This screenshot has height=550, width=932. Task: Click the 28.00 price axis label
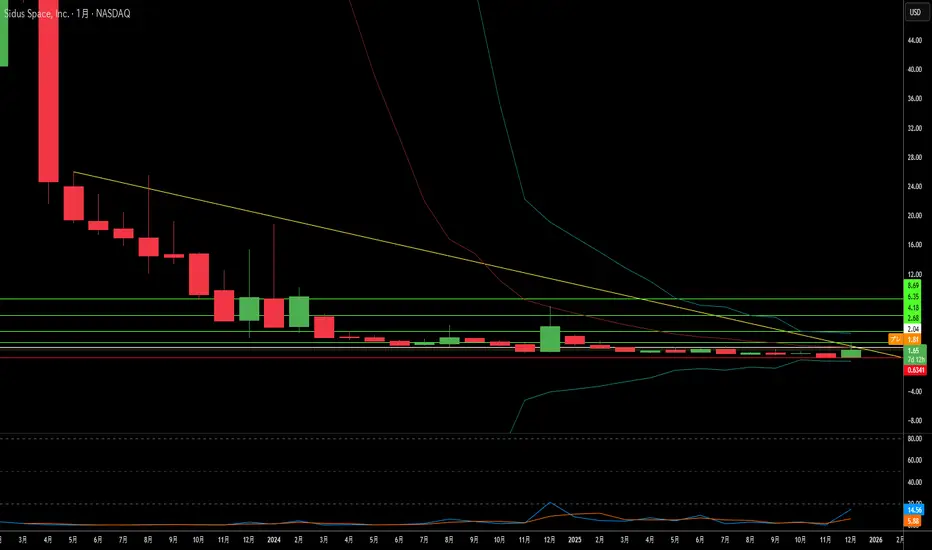pos(915,157)
